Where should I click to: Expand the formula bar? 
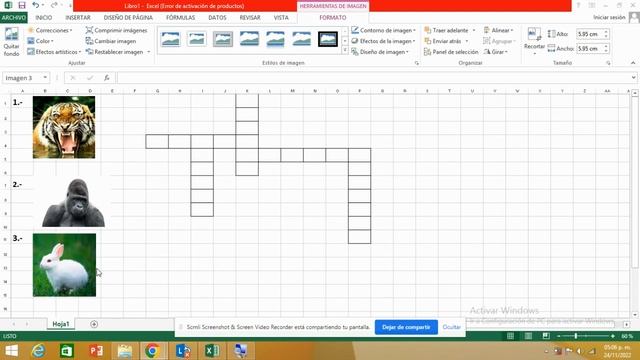pos(633,78)
